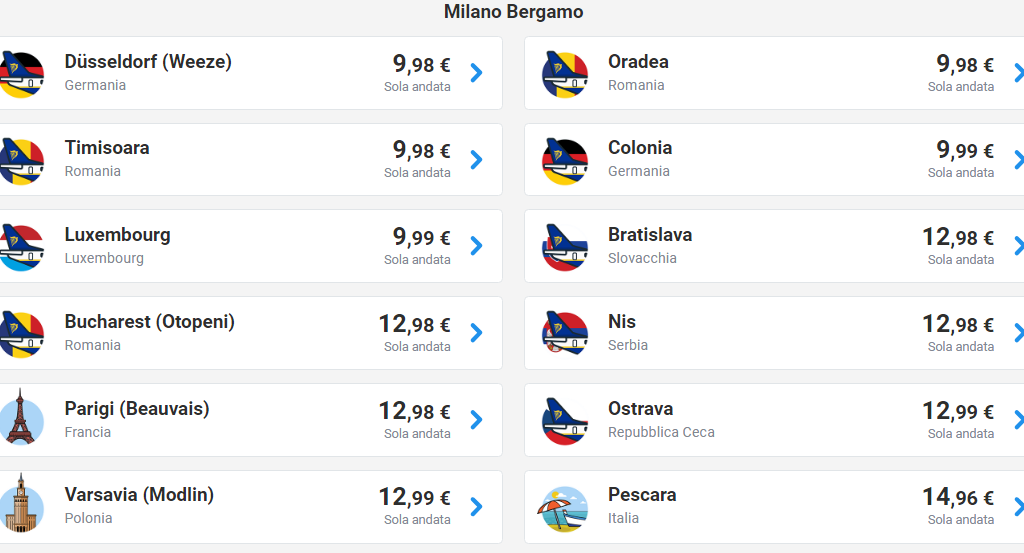Click the Pescara 14,96 € price

(957, 497)
